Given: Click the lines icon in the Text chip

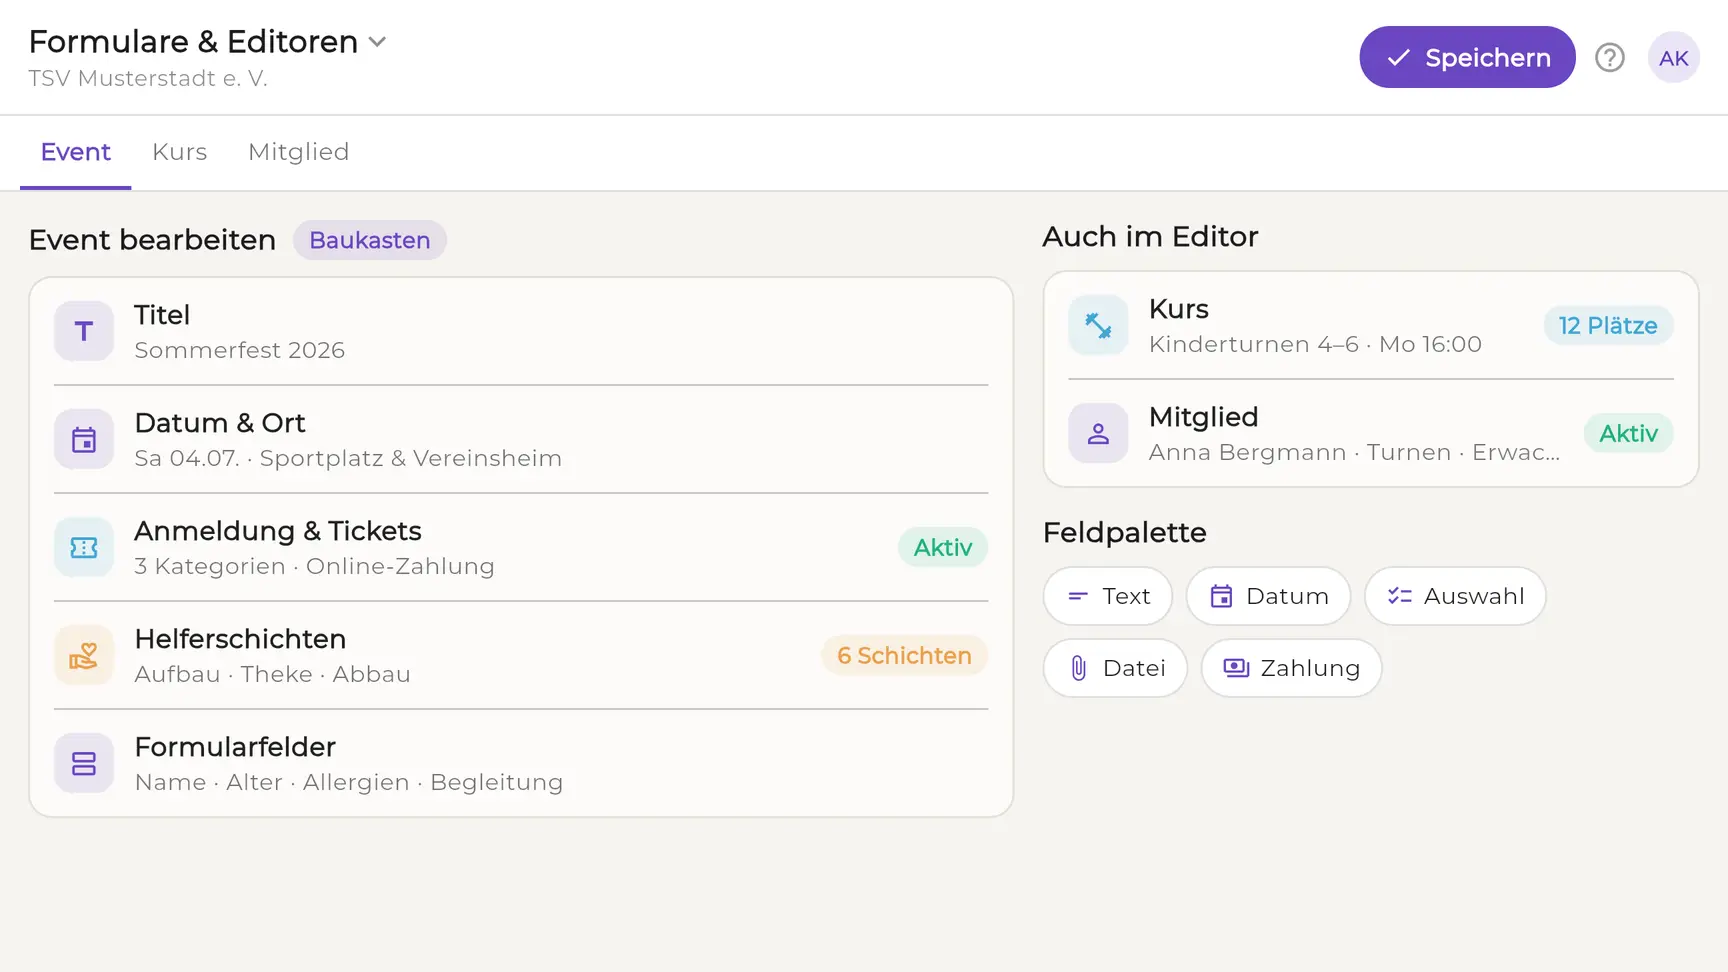Looking at the screenshot, I should (x=1078, y=597).
